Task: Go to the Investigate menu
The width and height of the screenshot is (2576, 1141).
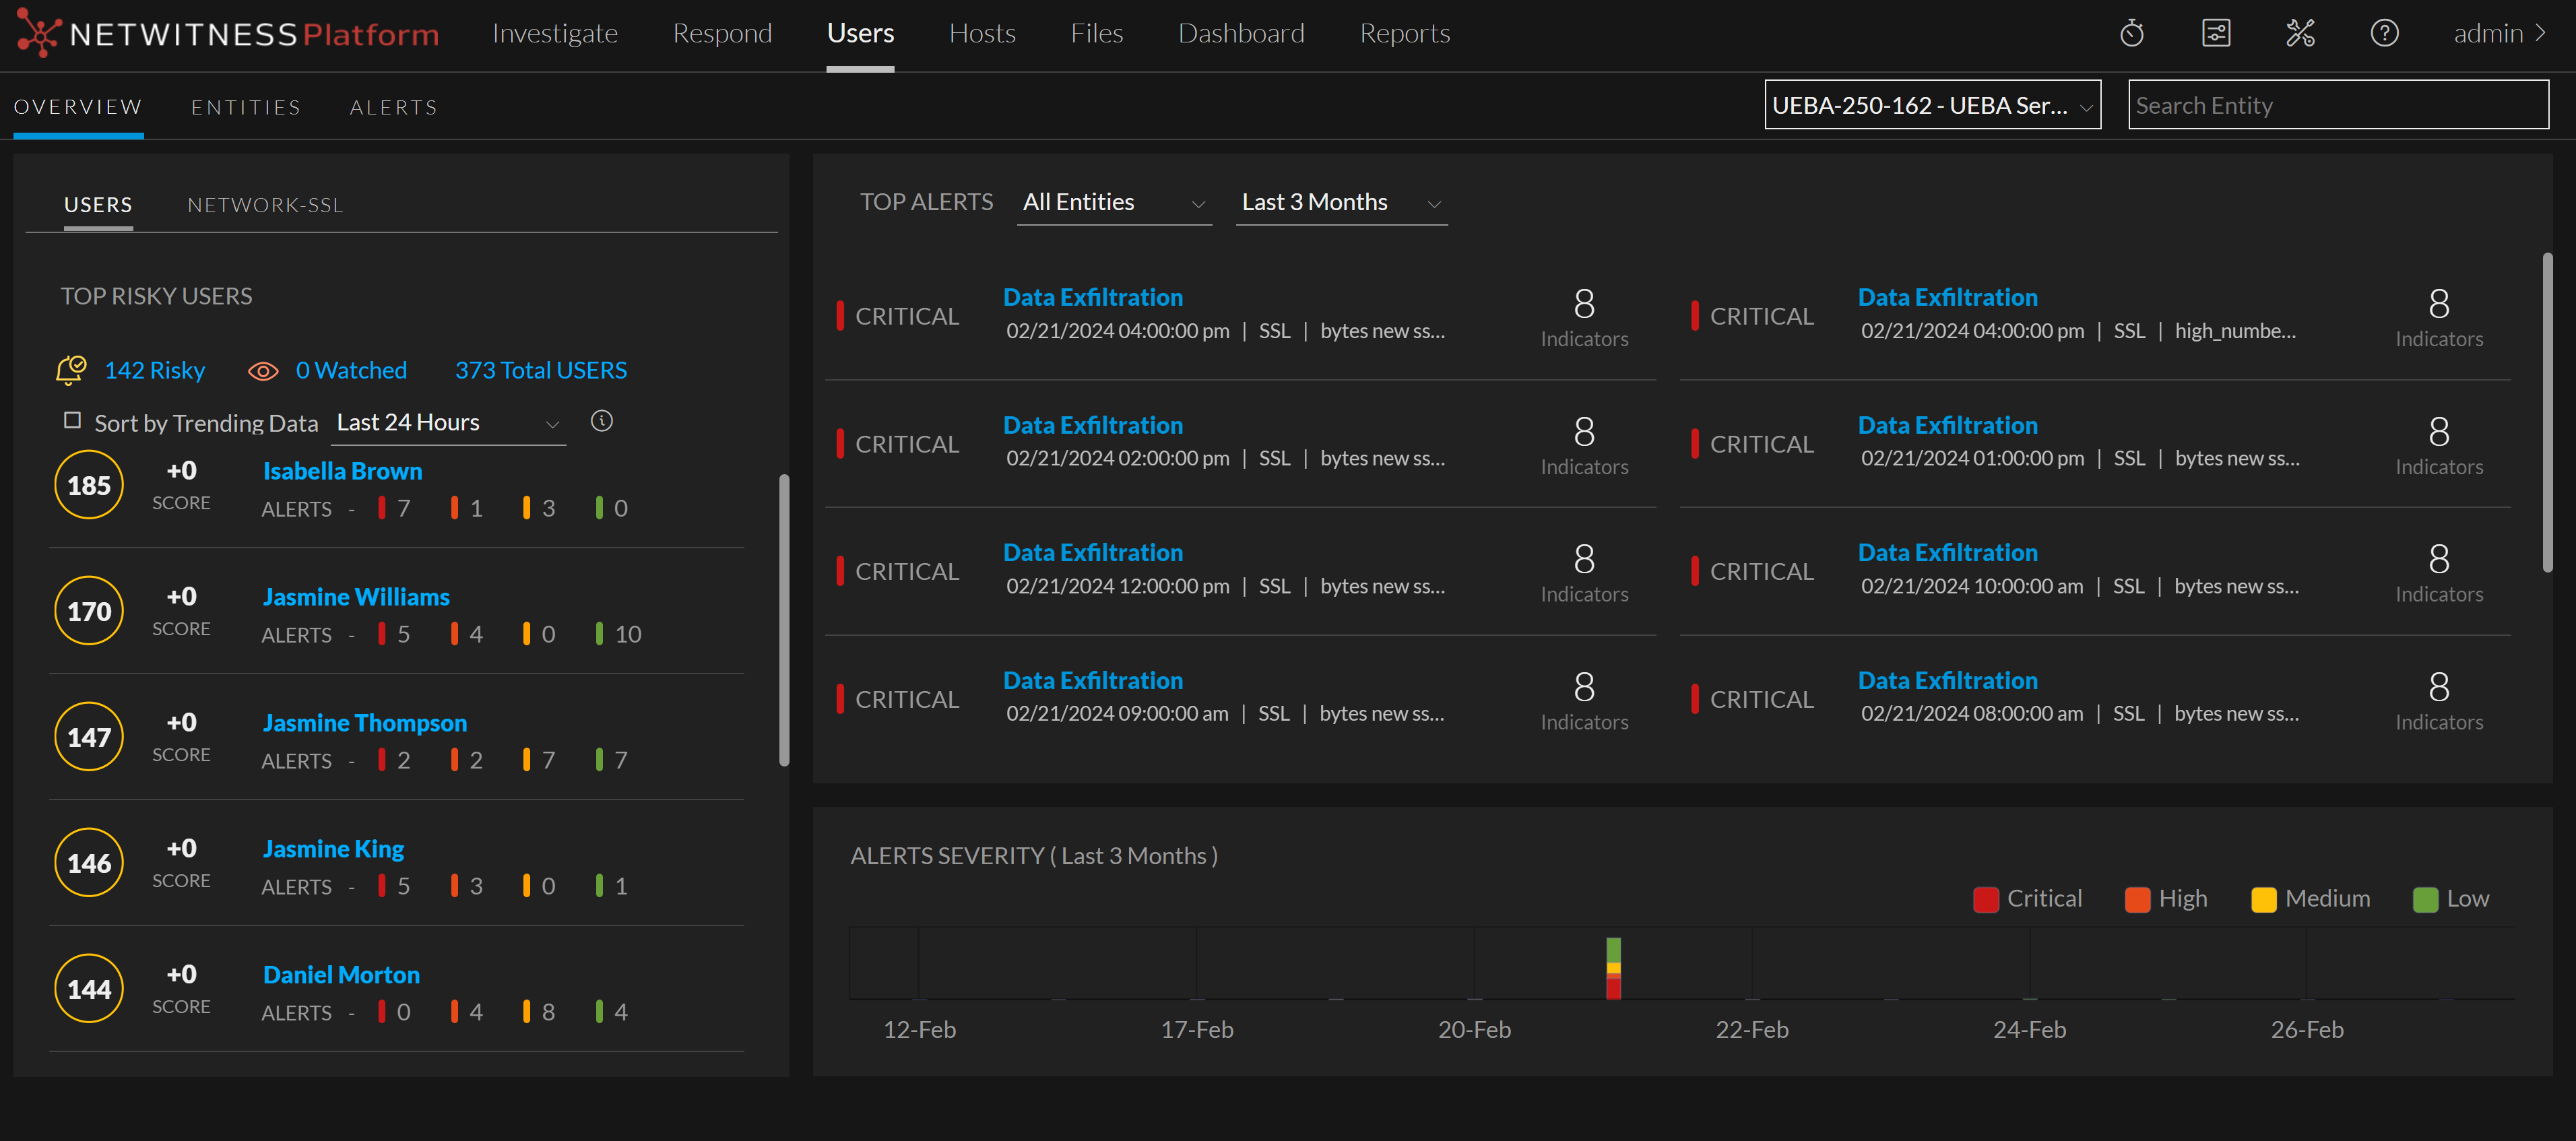Action: tap(555, 33)
